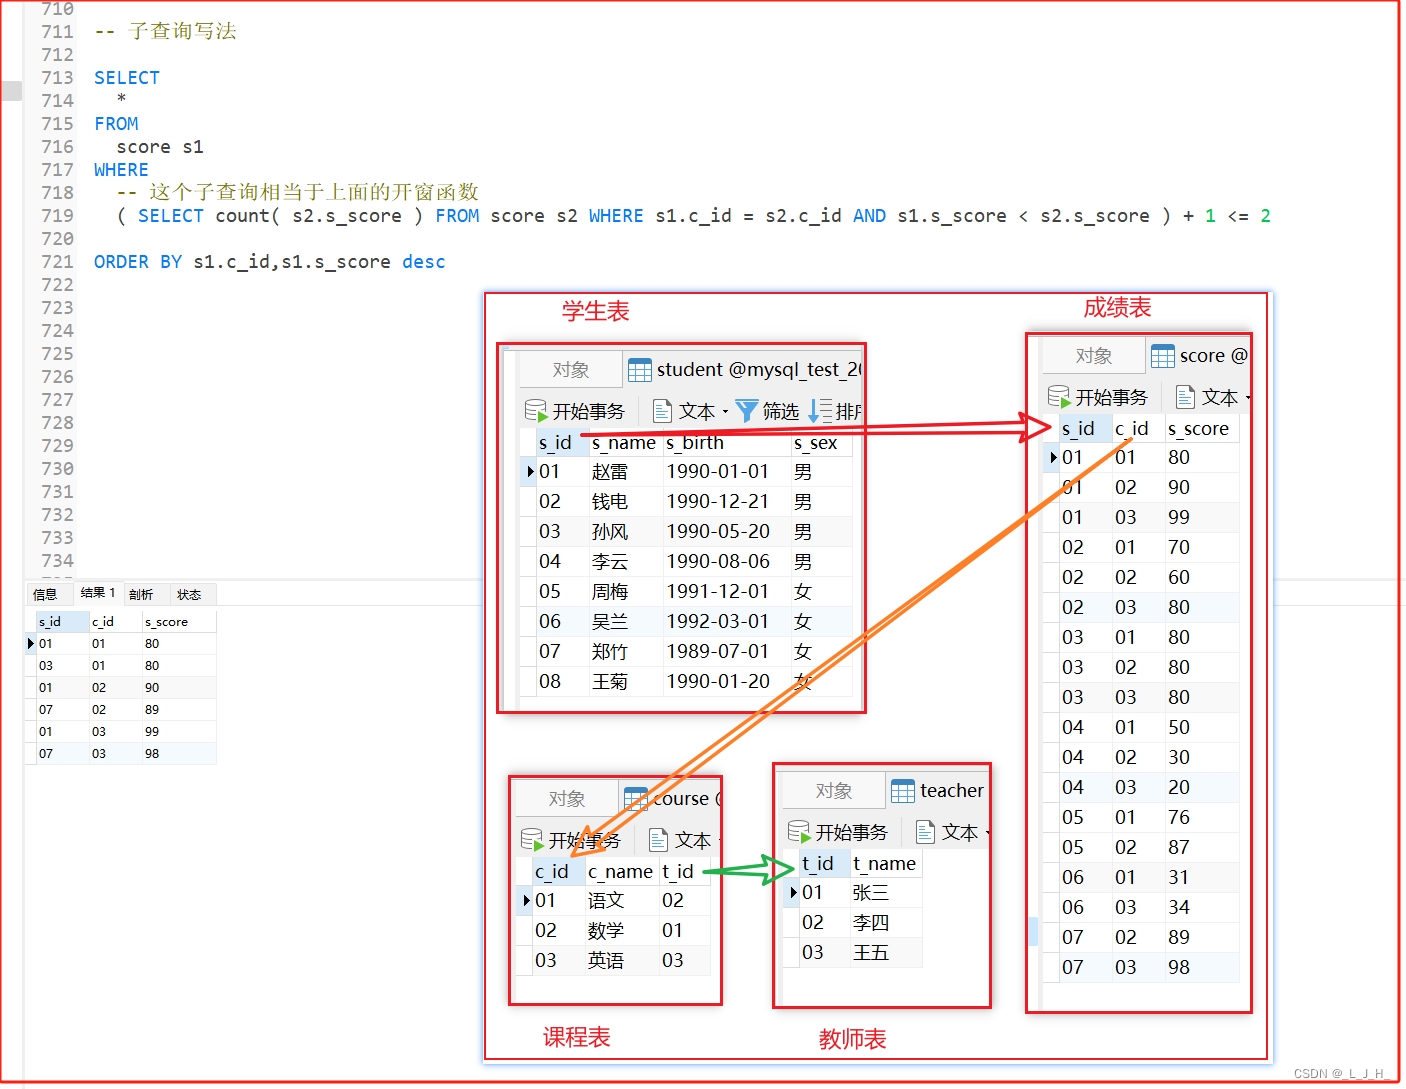This screenshot has height=1089, width=1406.
Task: Switch to the 信息 tab
Action: click(x=45, y=594)
